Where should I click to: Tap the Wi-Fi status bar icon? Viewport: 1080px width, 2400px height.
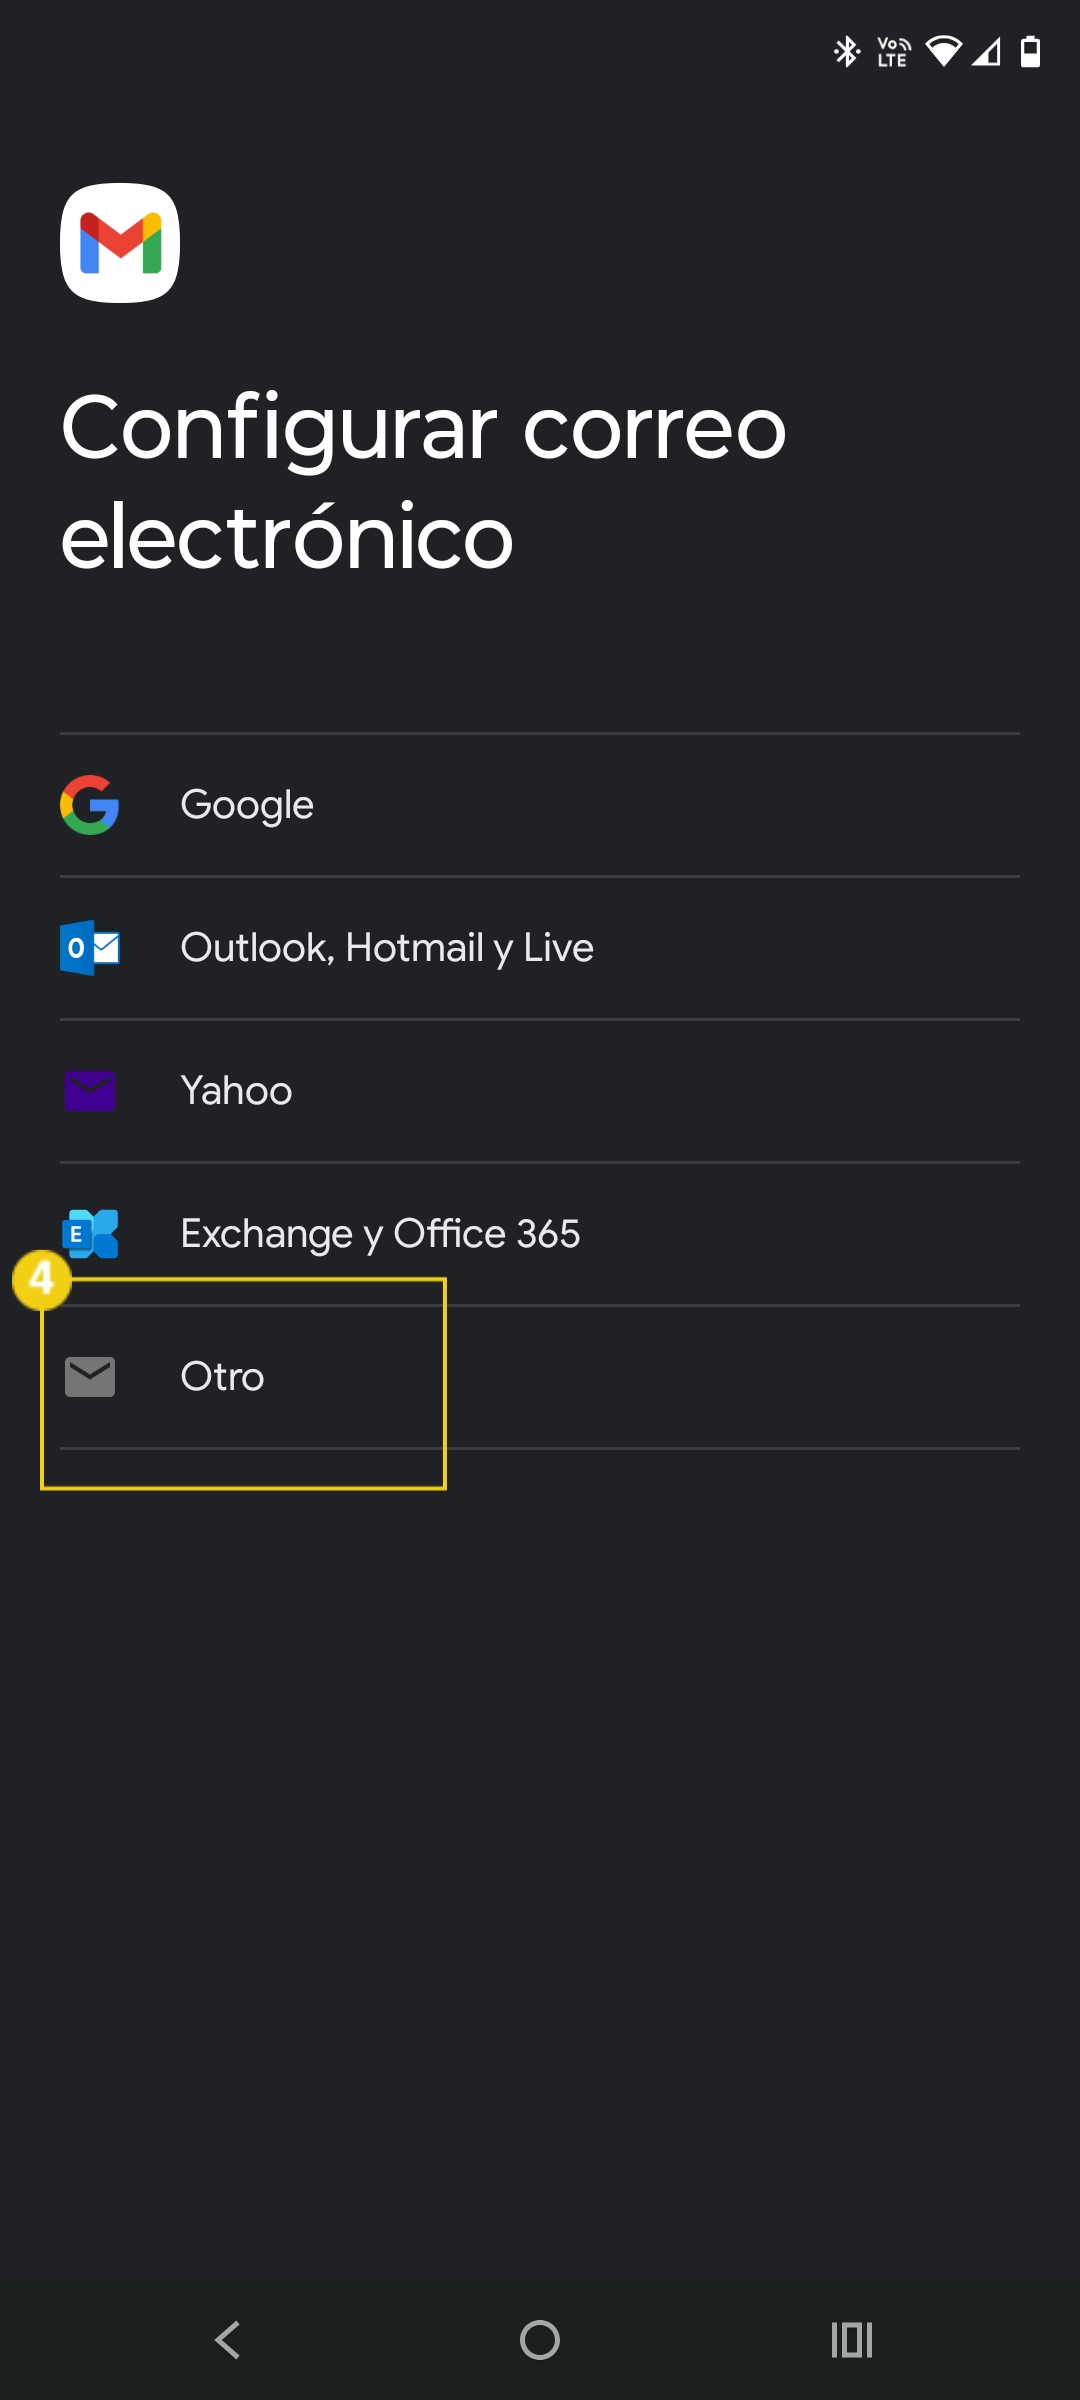coord(942,51)
